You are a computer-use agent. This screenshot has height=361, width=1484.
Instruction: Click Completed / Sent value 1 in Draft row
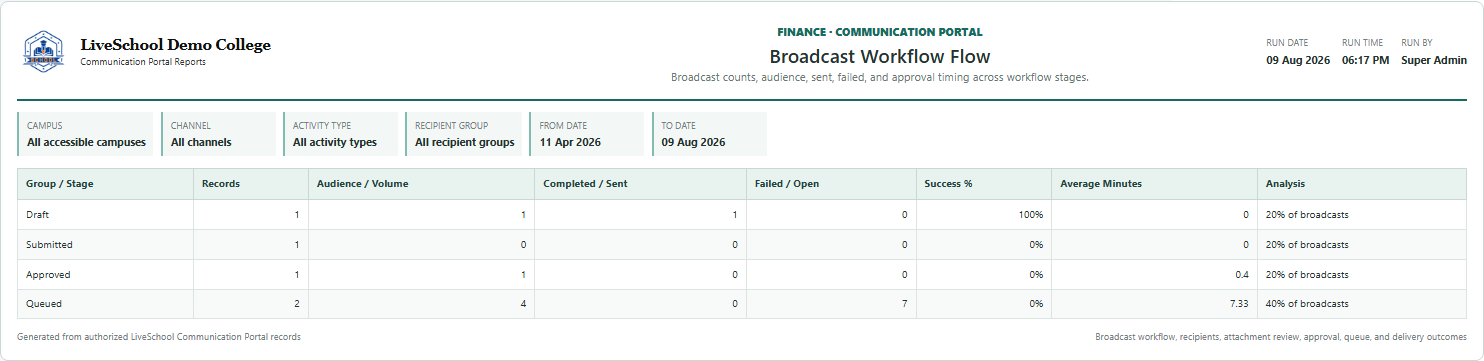coord(734,214)
